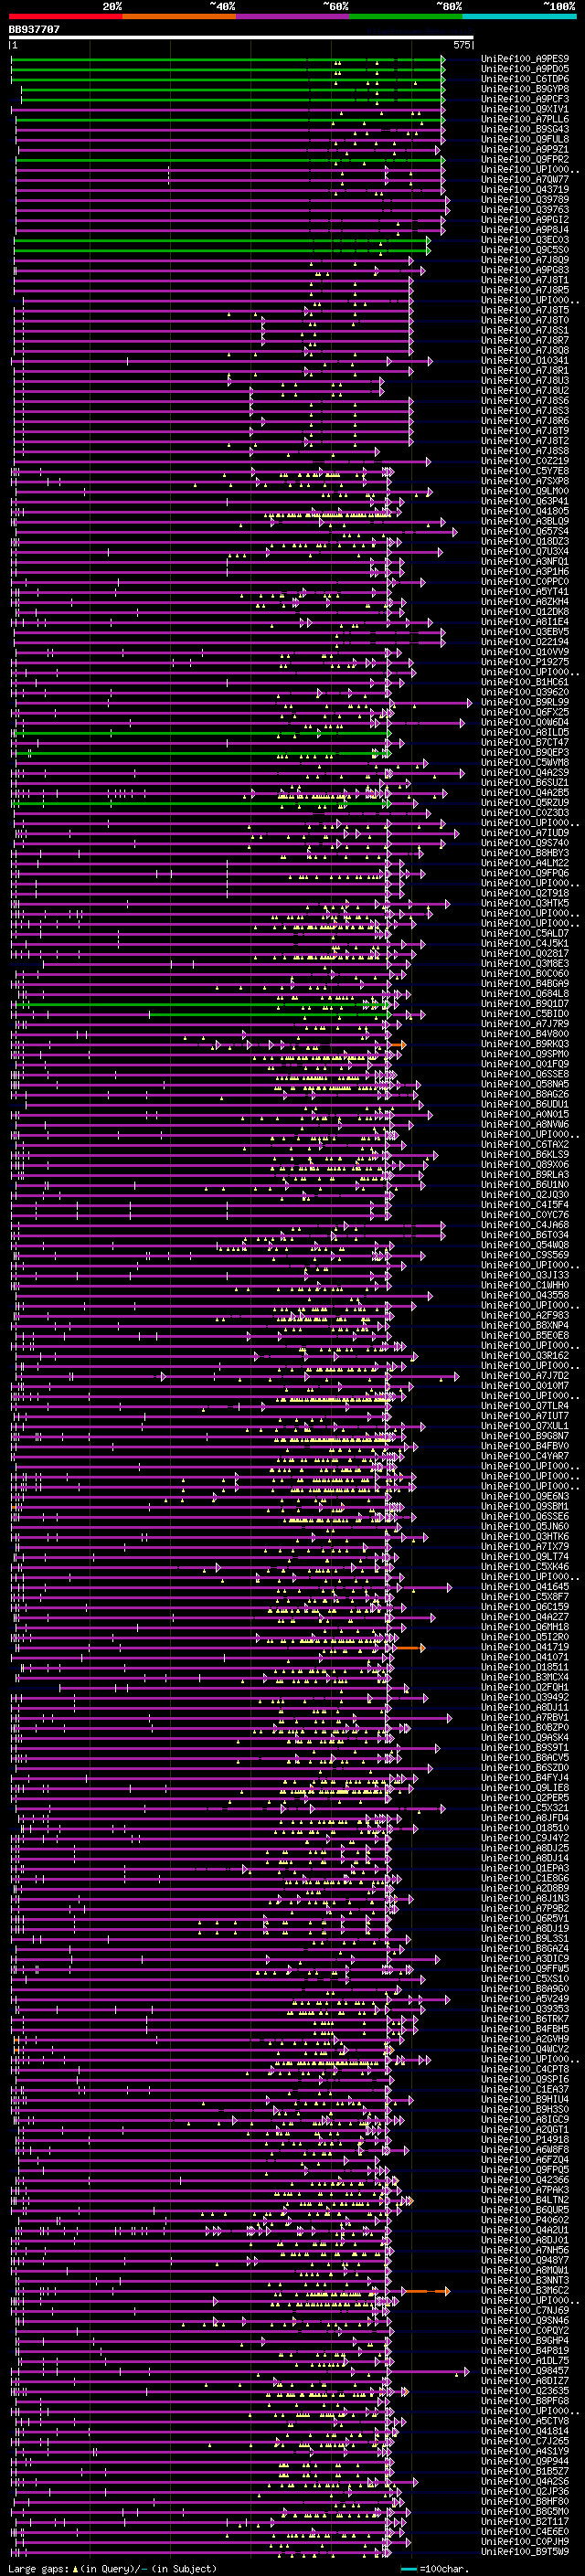Select the BB937707 query label
This screenshot has width=585, height=2576.
tap(34, 29)
